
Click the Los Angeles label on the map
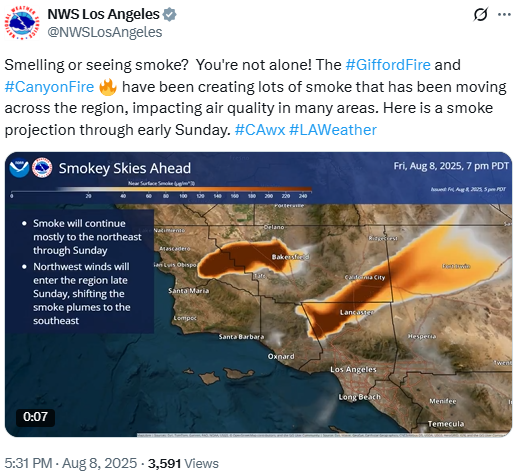(353, 369)
